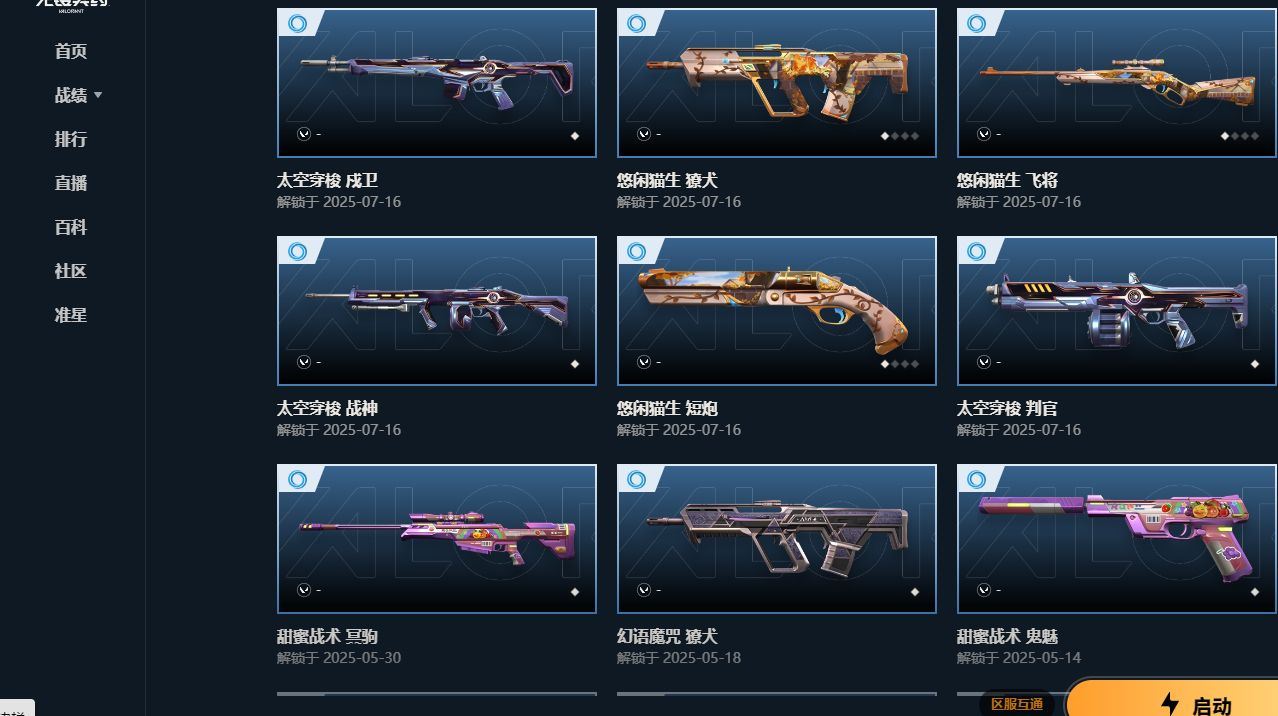Screen dimensions: 1278x716
Task: Select the first level diamond on 悠闲猫生 獠犬
Action: pos(884,136)
